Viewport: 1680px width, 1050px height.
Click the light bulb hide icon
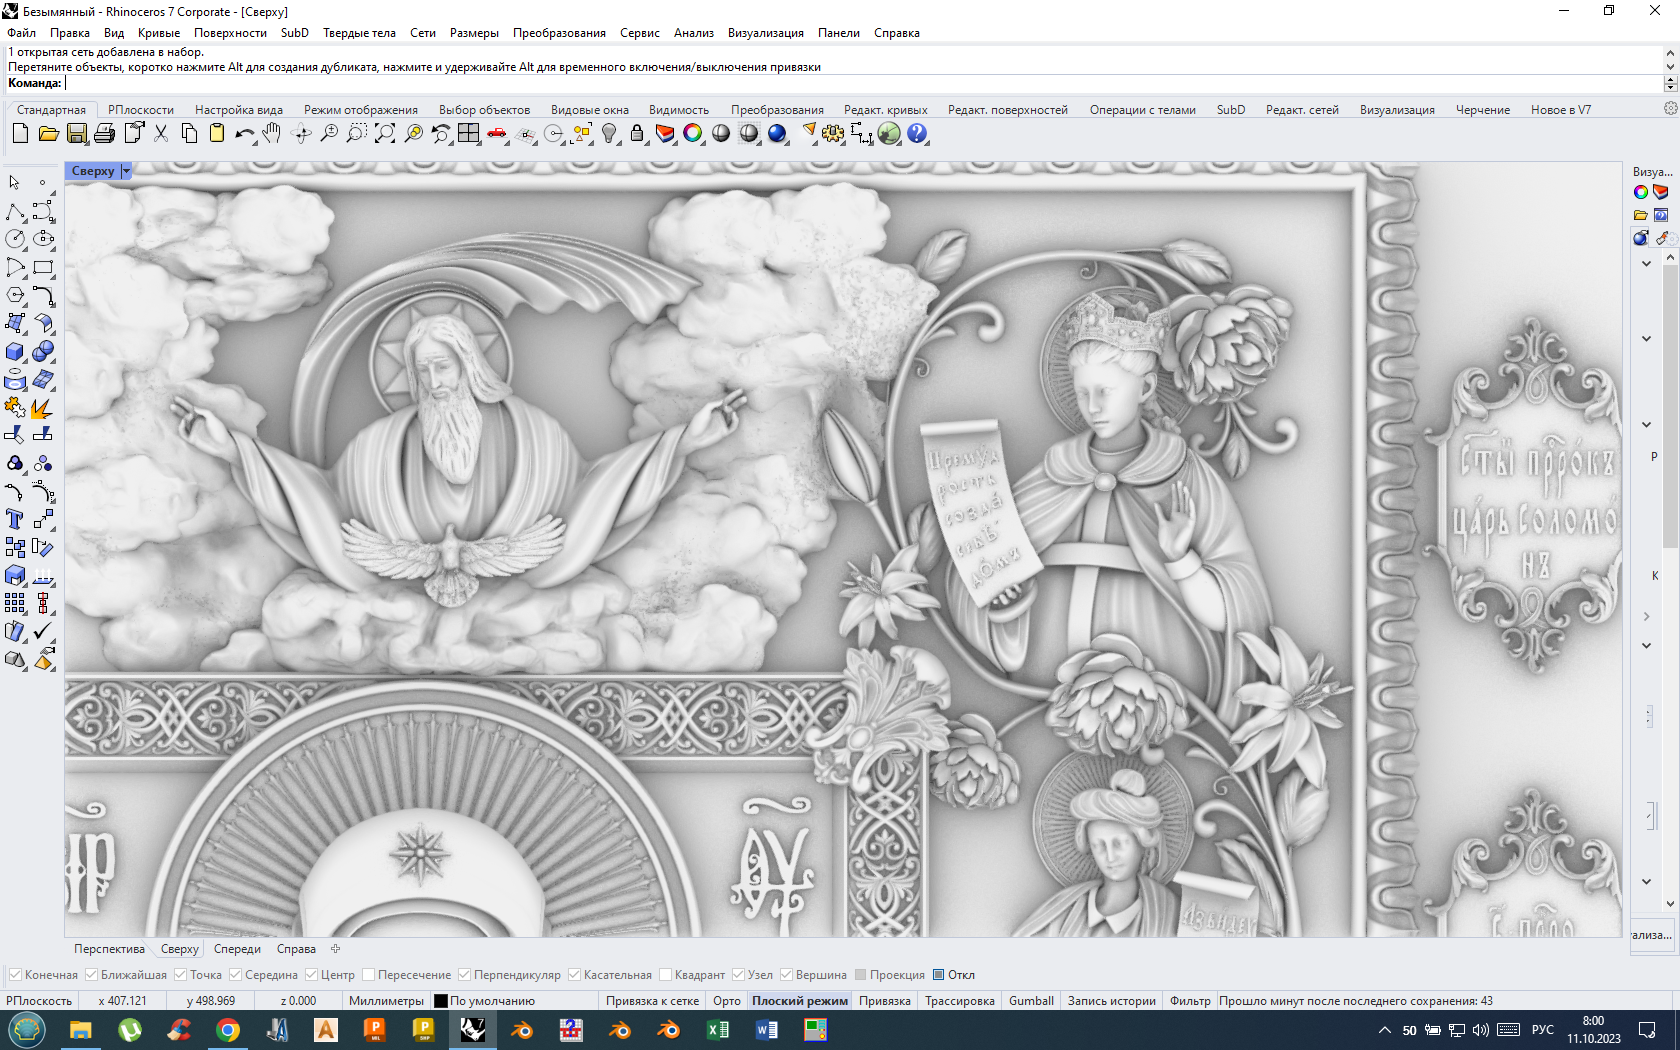point(609,133)
